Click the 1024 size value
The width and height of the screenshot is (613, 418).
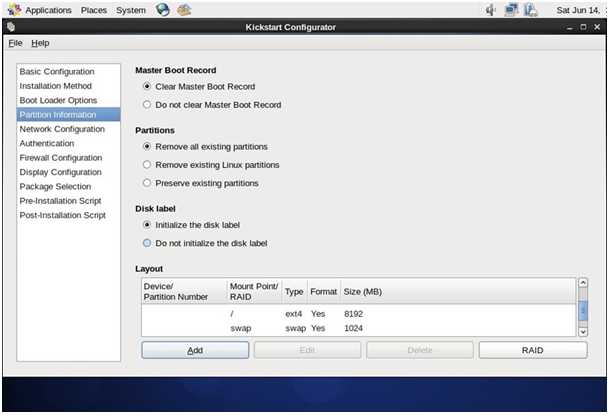353,328
